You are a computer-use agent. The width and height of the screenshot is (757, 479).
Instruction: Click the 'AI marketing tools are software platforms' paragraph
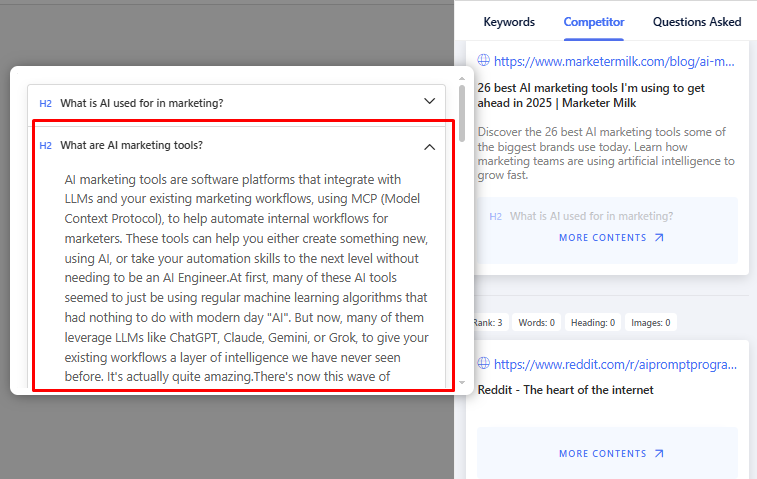point(246,278)
